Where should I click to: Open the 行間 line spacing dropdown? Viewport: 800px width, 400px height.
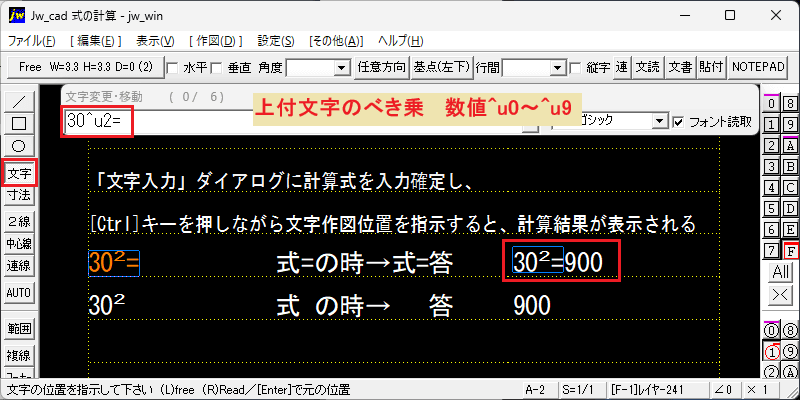(559, 68)
